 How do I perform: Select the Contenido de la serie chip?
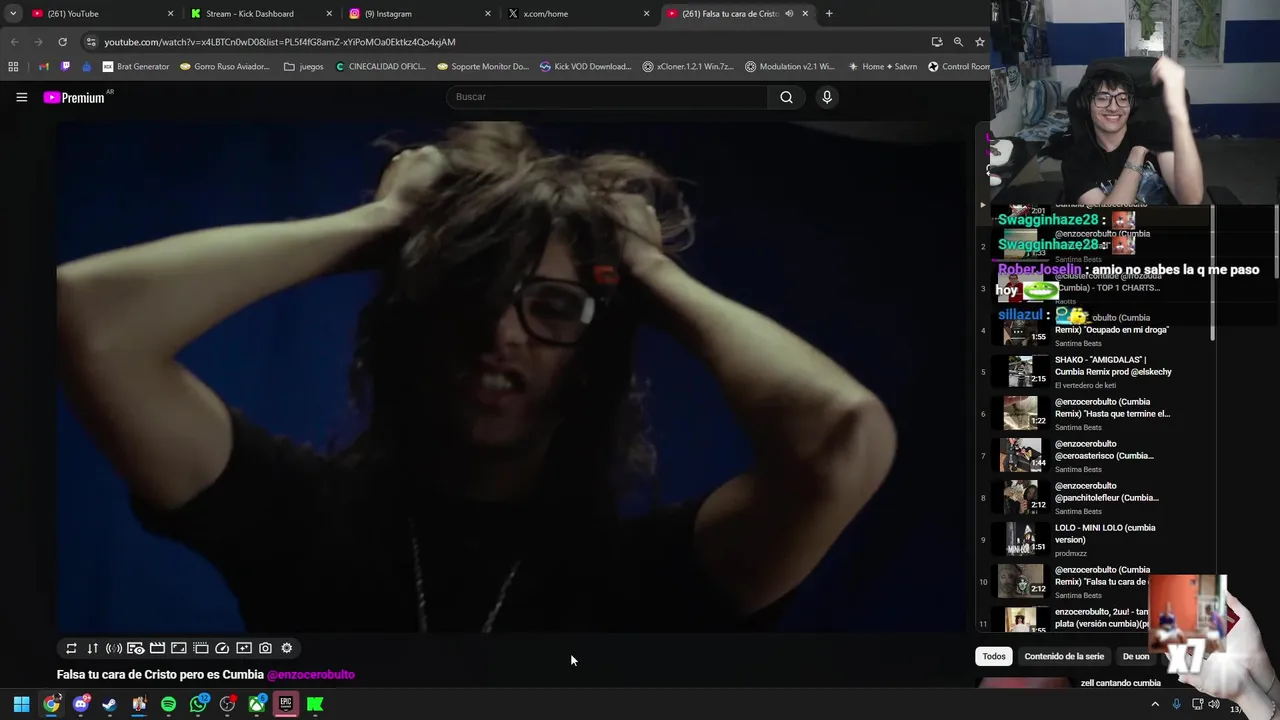point(1064,656)
